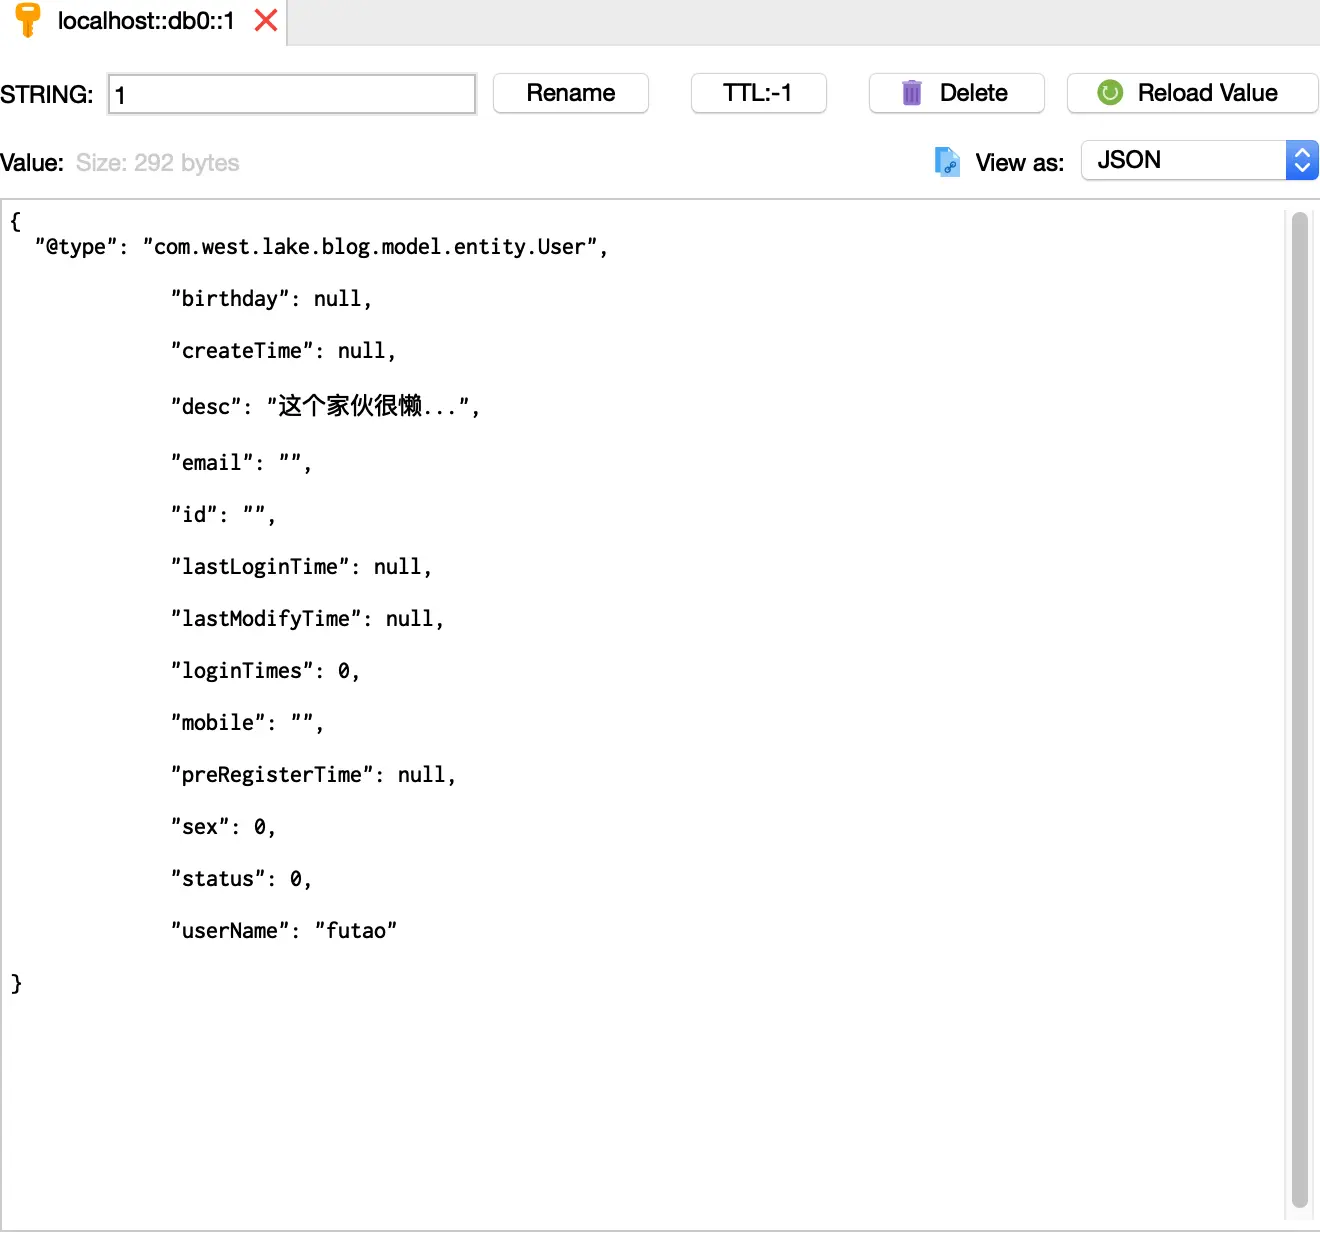Click the "sex": 0 line
This screenshot has height=1246, width=1320.
pyautogui.click(x=223, y=827)
